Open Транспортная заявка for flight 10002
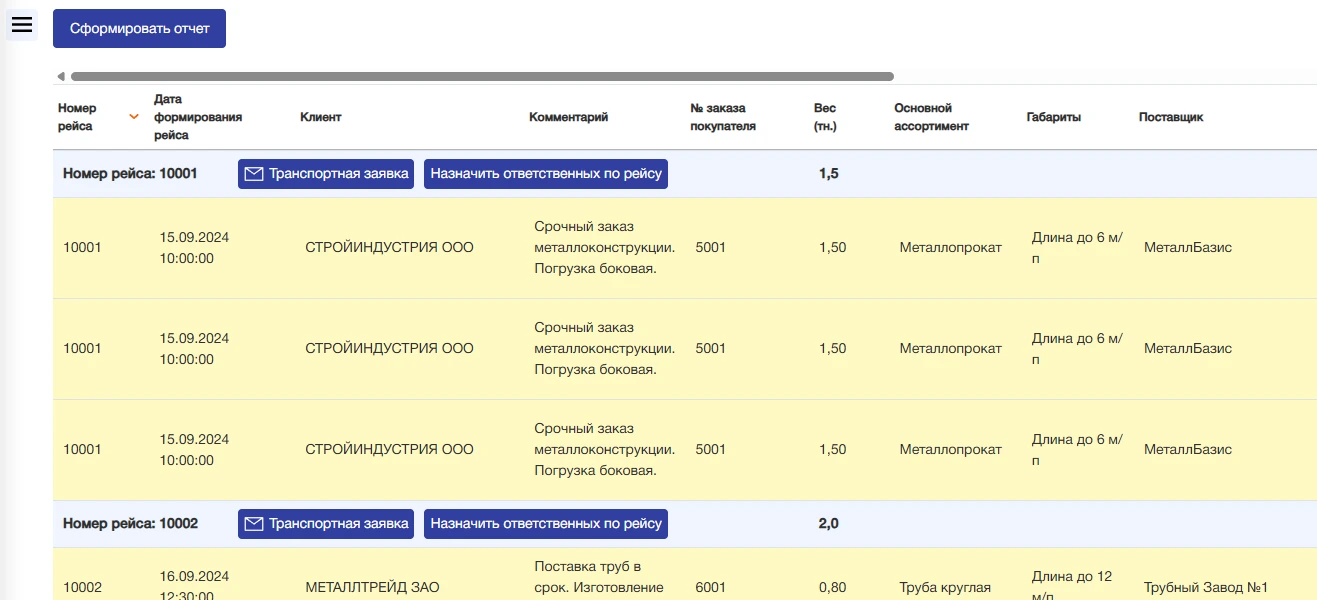1317x600 pixels. pyautogui.click(x=326, y=524)
